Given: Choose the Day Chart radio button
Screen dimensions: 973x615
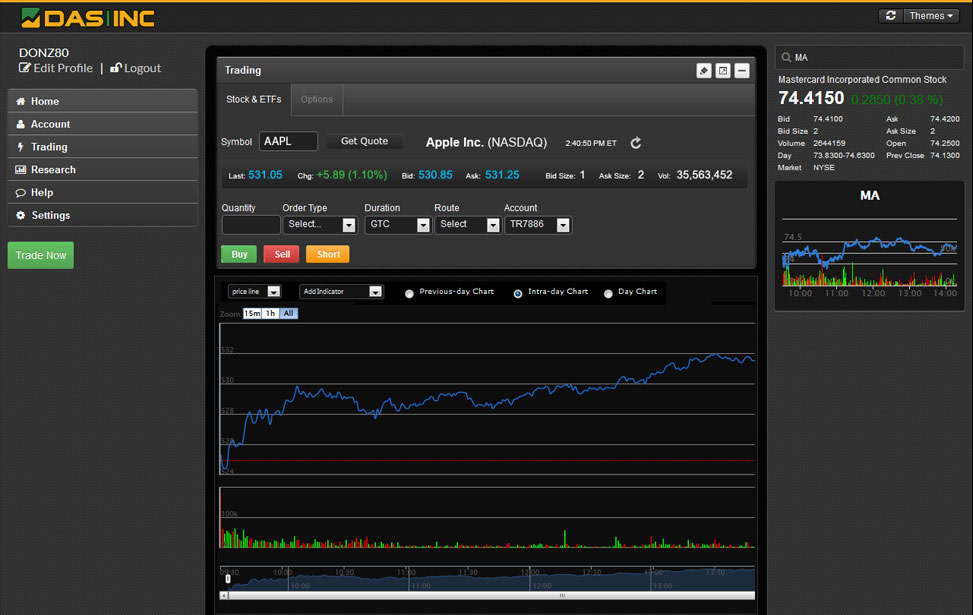Looking at the screenshot, I should point(608,293).
